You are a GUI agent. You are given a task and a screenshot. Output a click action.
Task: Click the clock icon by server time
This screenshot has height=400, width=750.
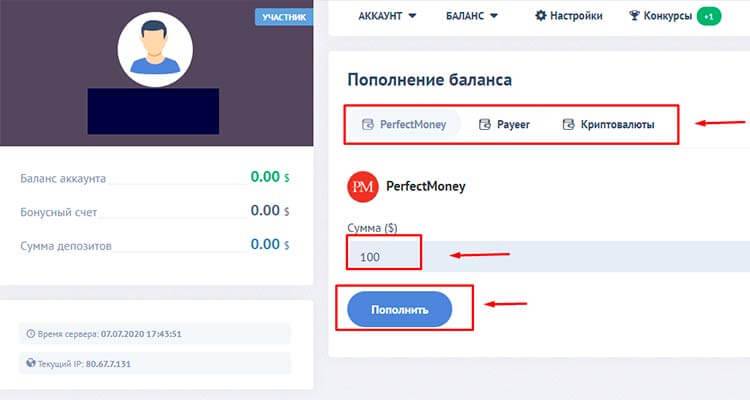(x=31, y=333)
